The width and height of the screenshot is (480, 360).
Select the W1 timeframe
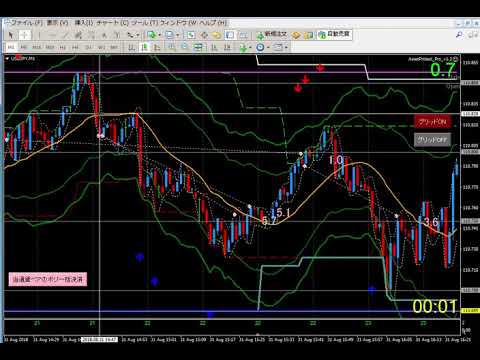coord(101,47)
